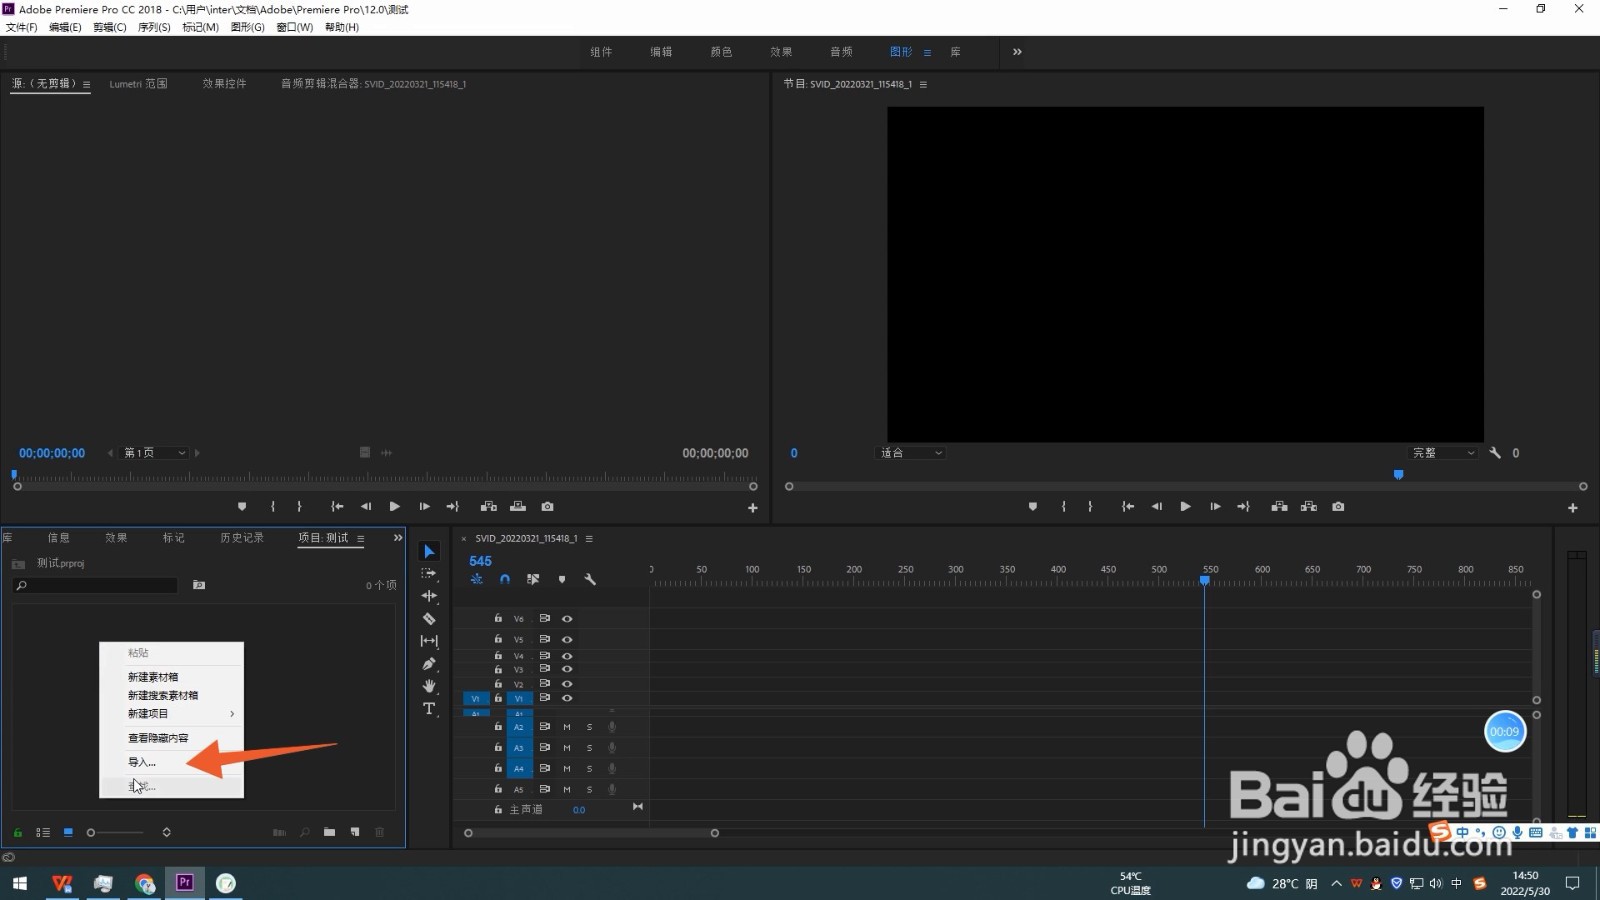Hide the V1 track output

point(567,698)
